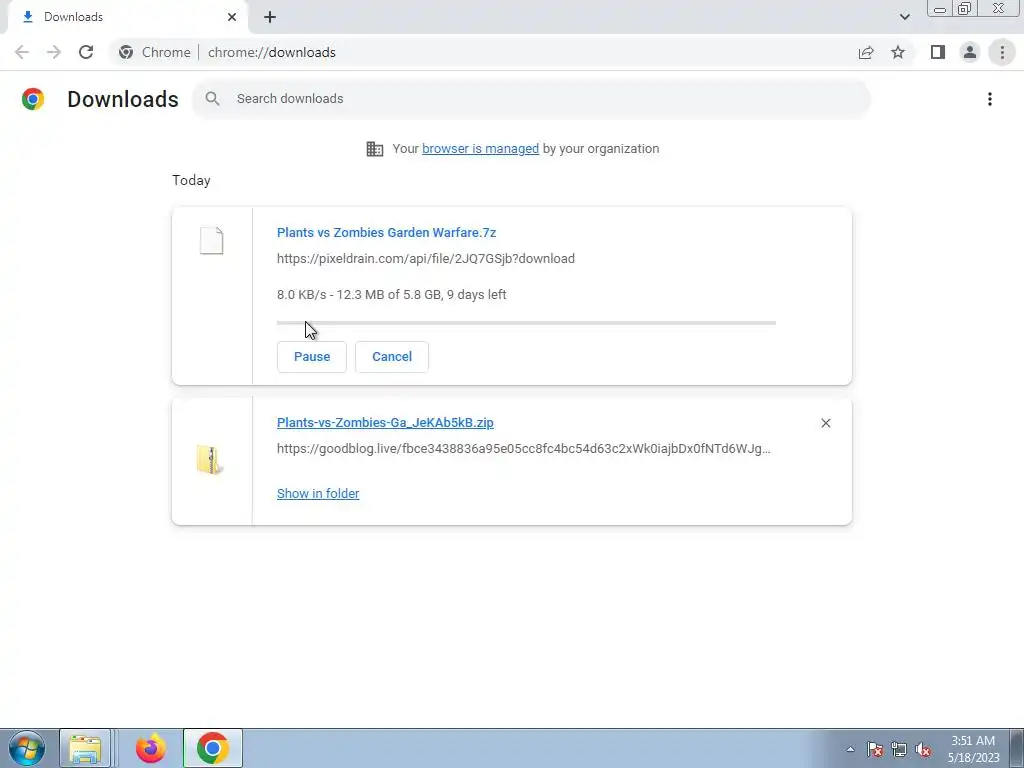Click the Today date heading

191,180
